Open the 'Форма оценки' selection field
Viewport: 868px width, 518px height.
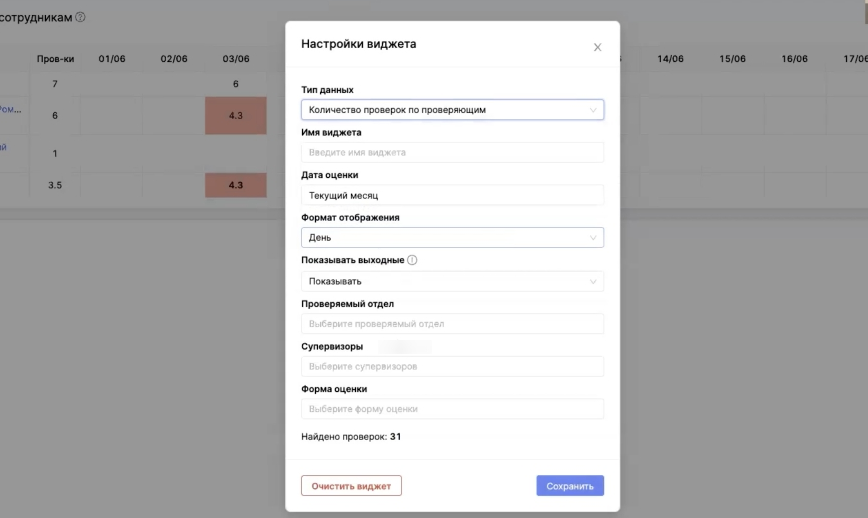click(x=452, y=409)
